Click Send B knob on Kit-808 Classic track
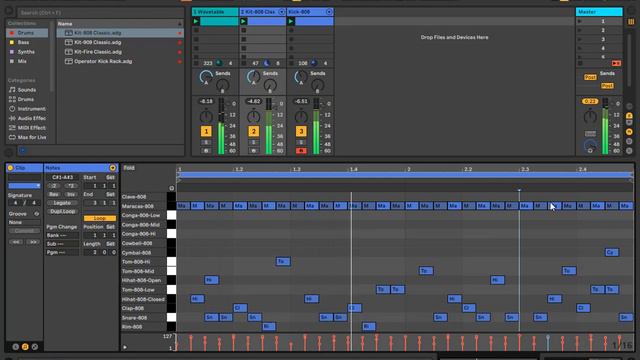Screen dimensions: 640x360 coord(270,85)
